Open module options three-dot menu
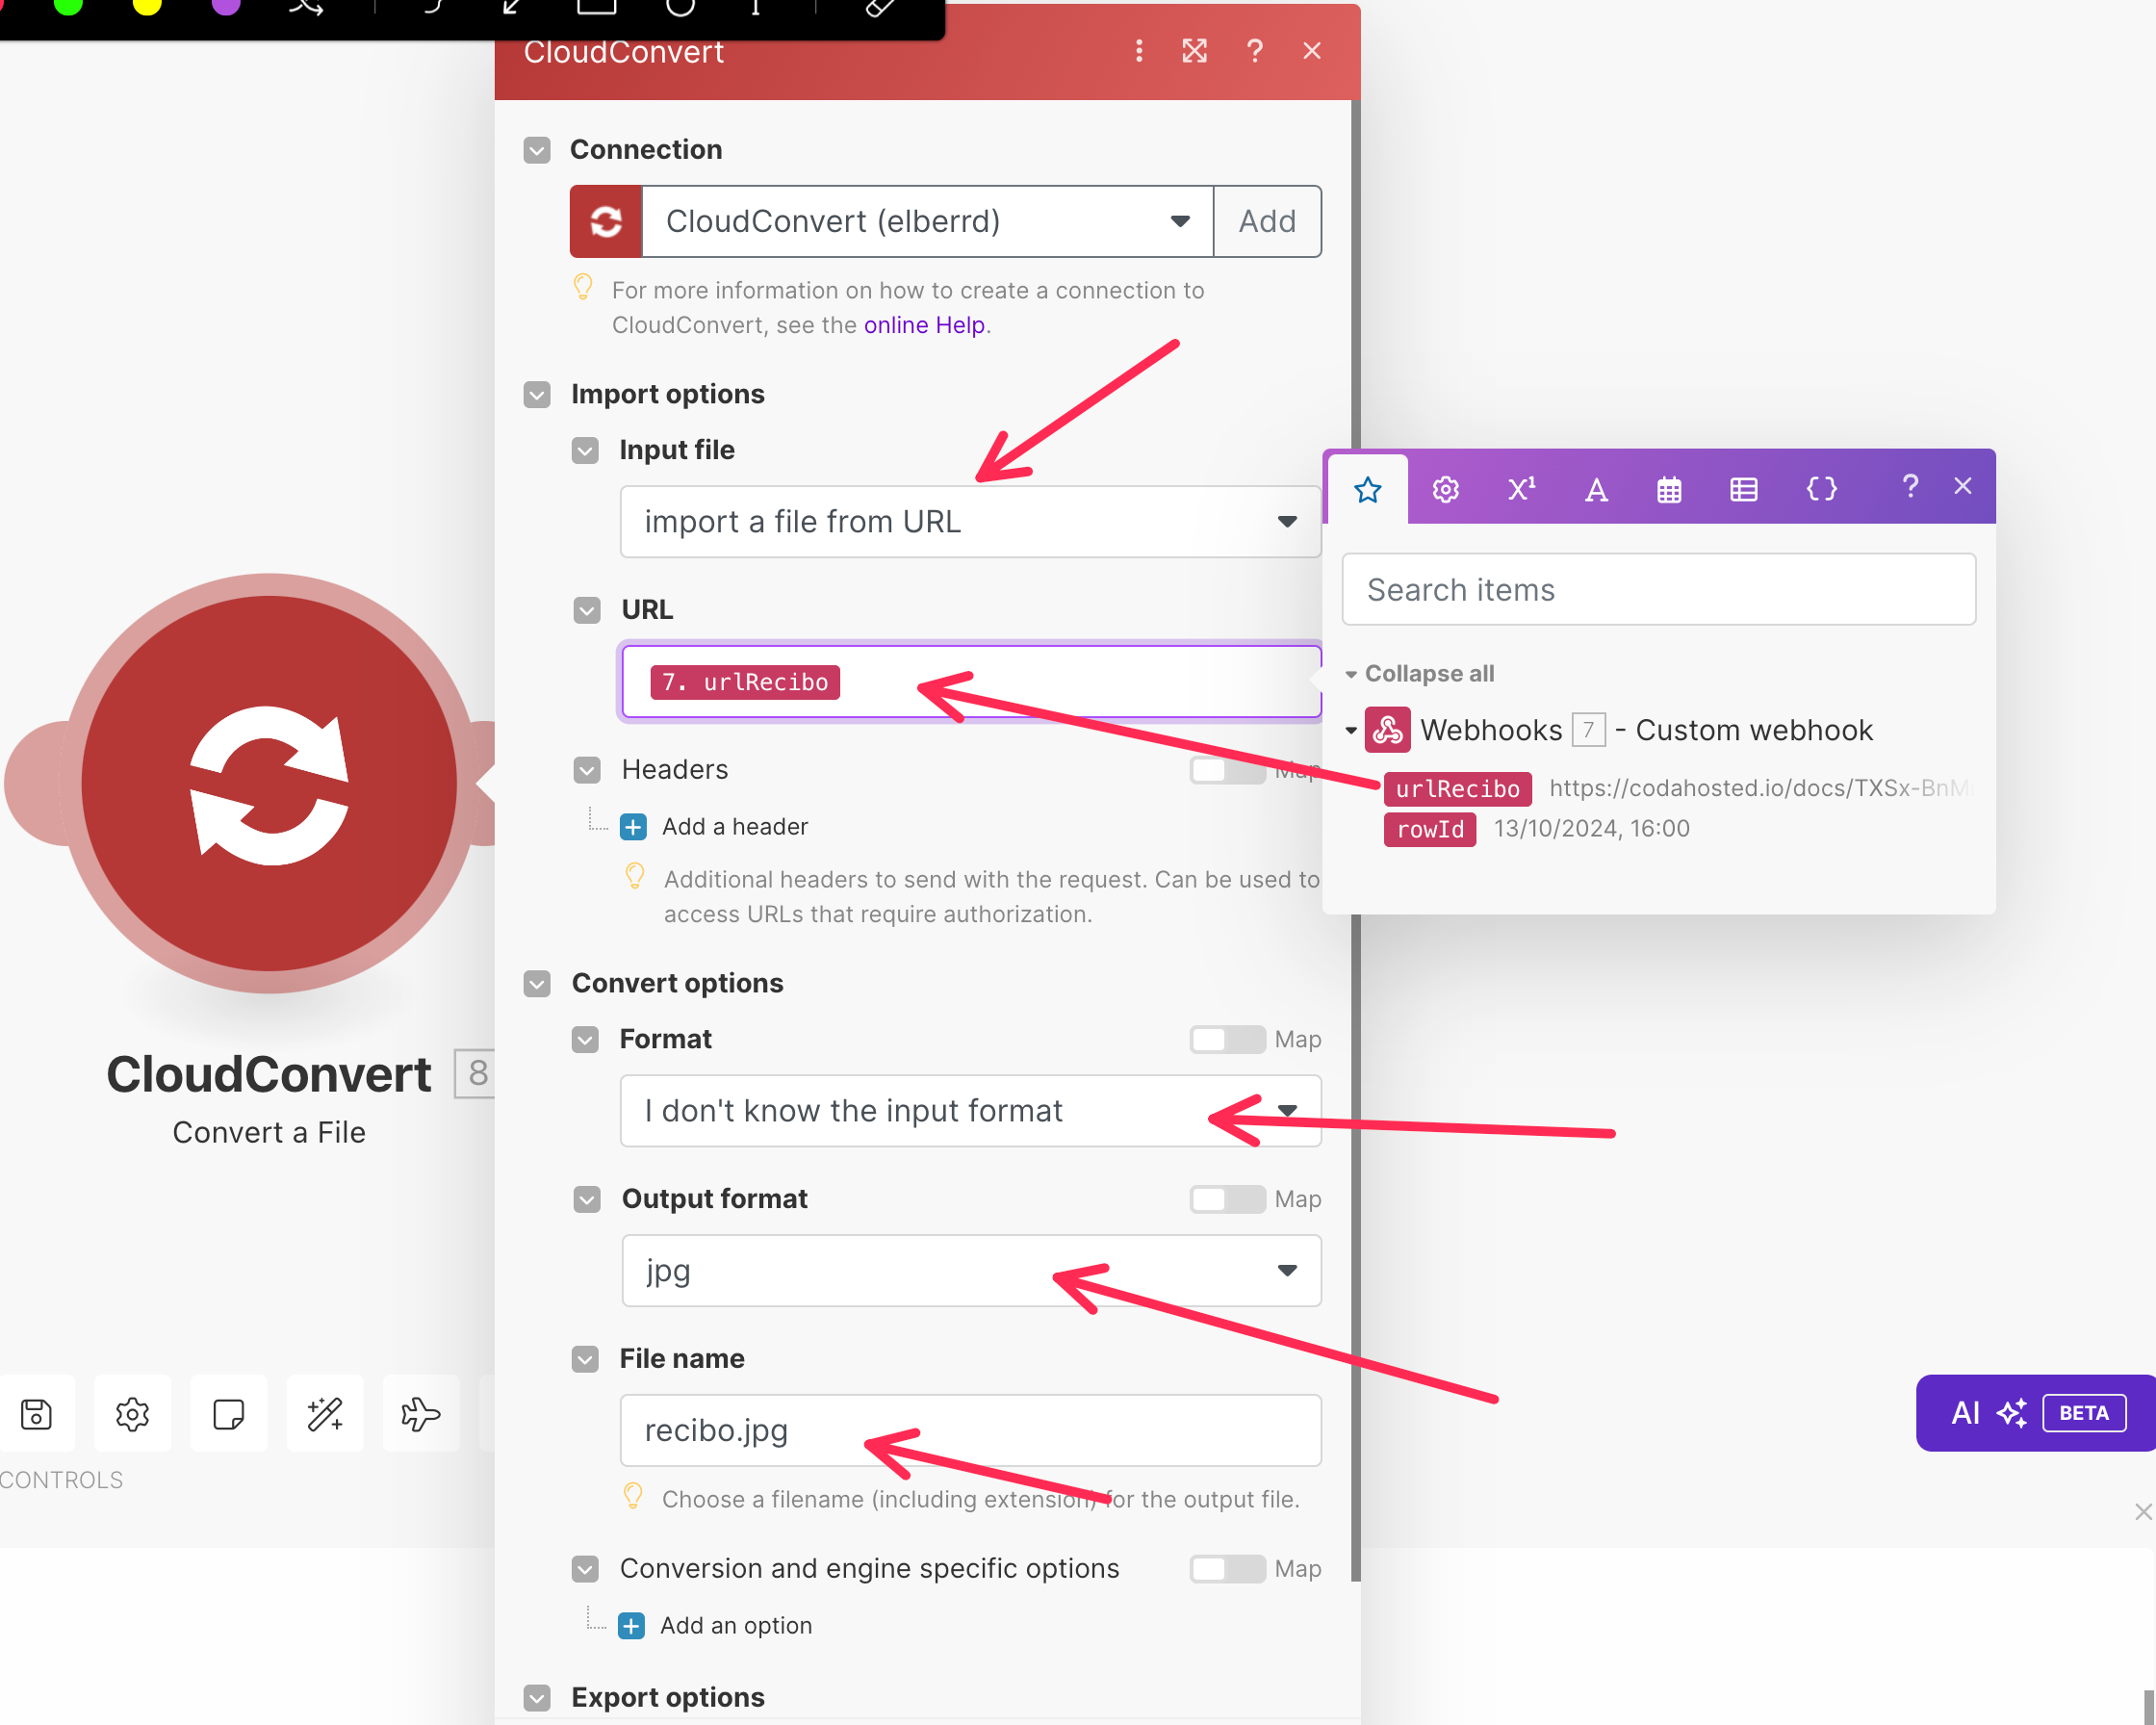Image resolution: width=2156 pixels, height=1725 pixels. pyautogui.click(x=1139, y=51)
